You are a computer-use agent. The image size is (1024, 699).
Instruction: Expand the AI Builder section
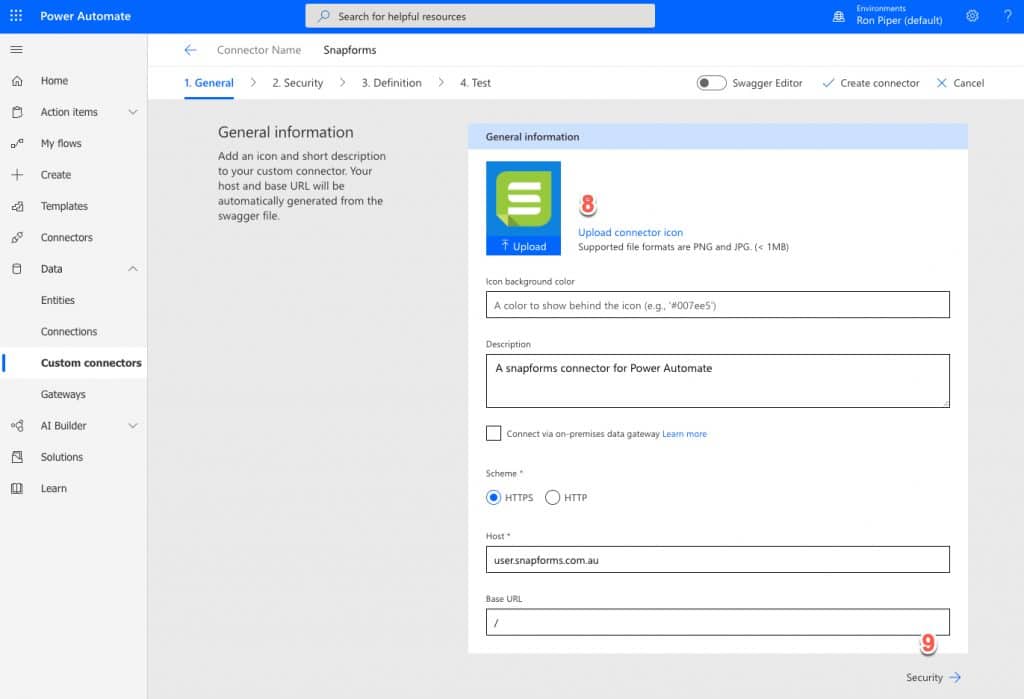[x=131, y=425]
